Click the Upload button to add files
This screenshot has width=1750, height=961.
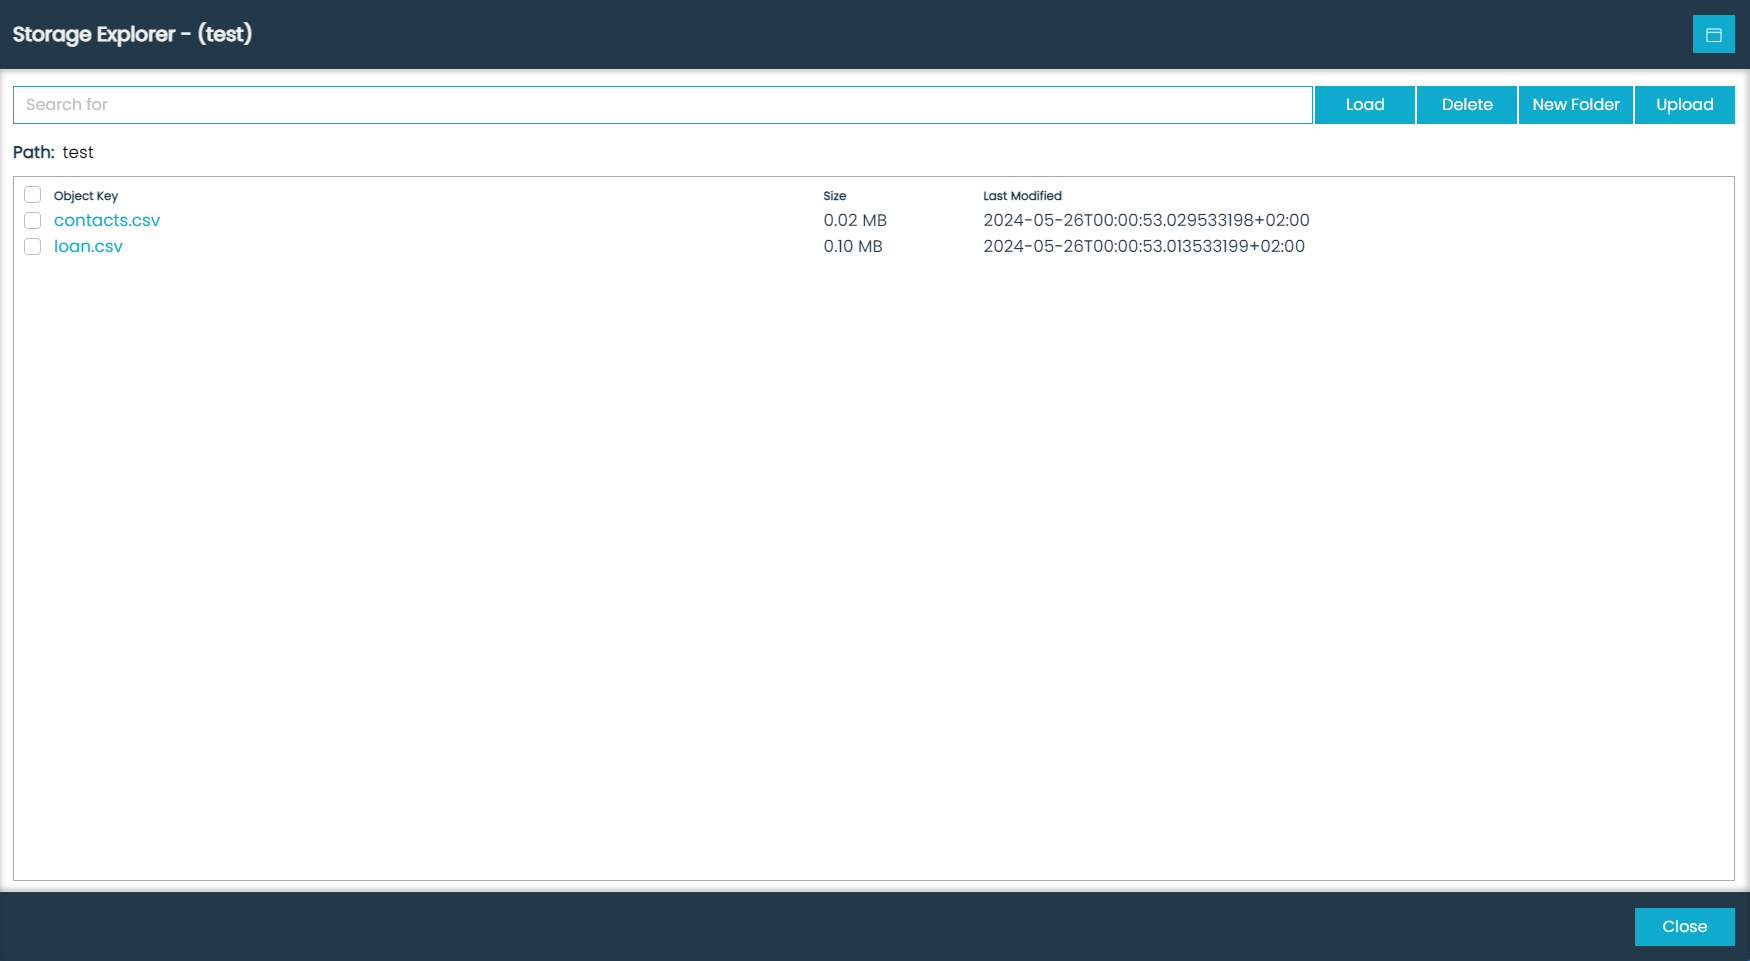[x=1684, y=104]
